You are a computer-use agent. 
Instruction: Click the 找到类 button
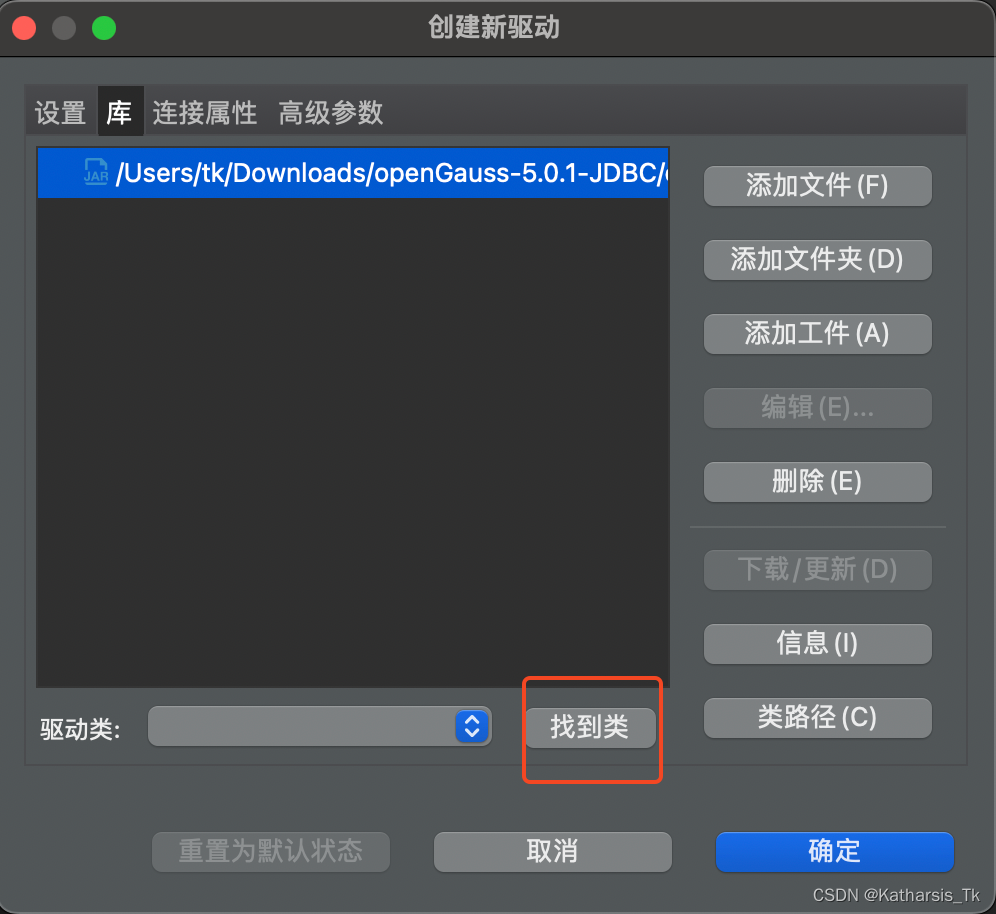590,727
